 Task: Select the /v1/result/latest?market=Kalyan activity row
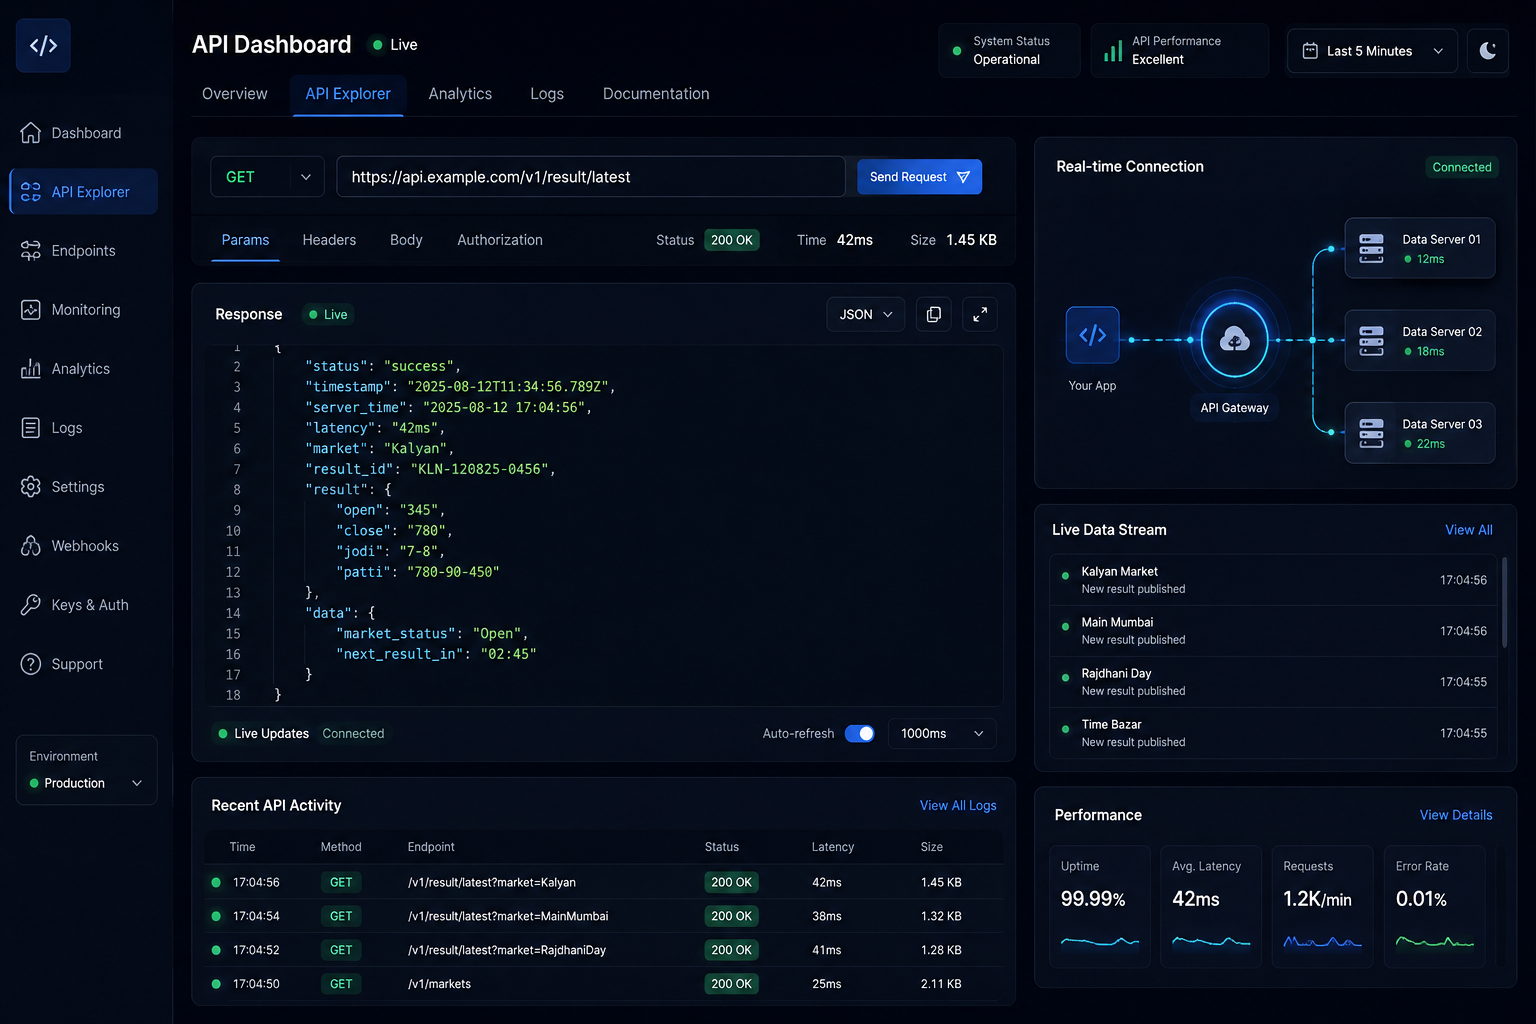click(x=604, y=882)
